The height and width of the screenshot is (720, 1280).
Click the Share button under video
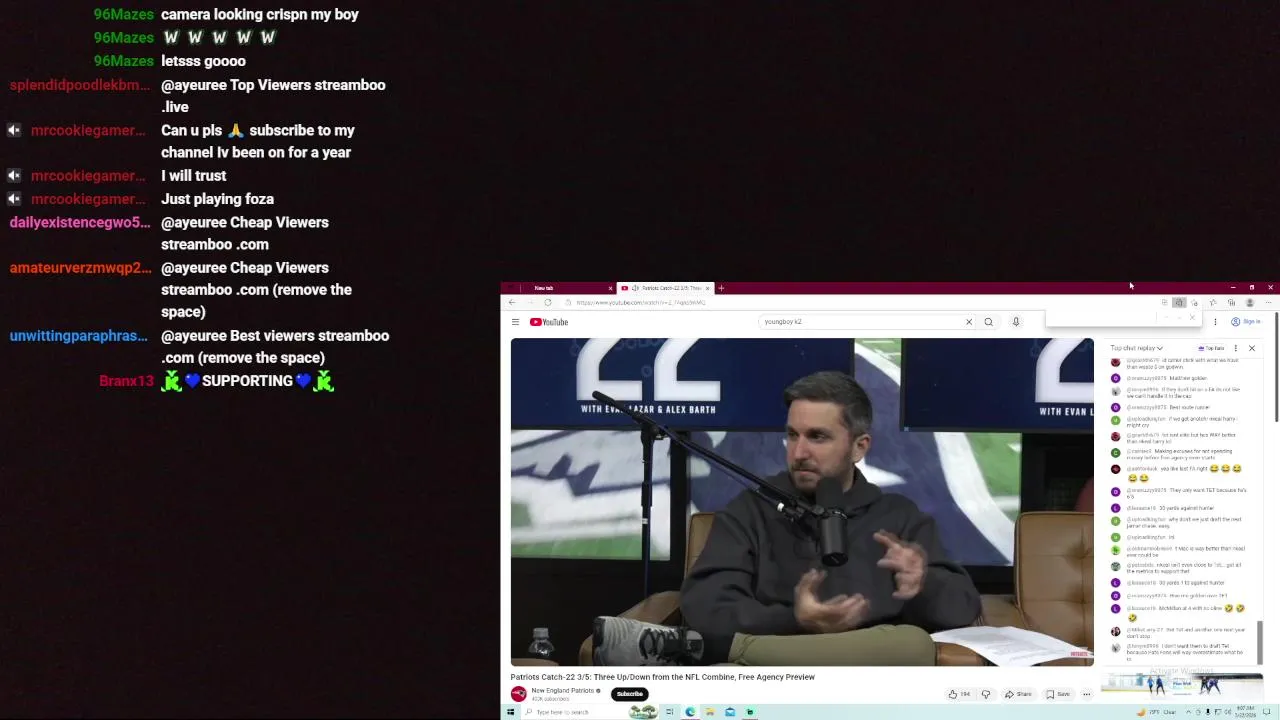1018,694
